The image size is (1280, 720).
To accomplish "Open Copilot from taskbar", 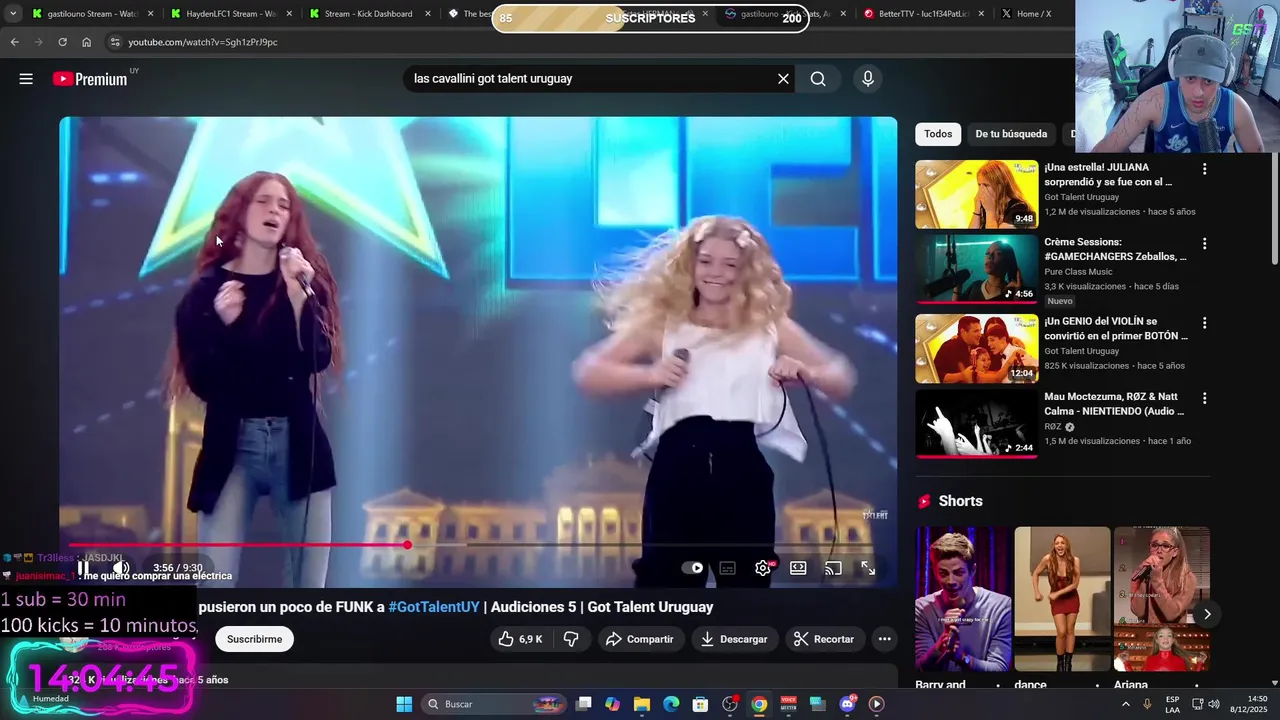I will [612, 704].
